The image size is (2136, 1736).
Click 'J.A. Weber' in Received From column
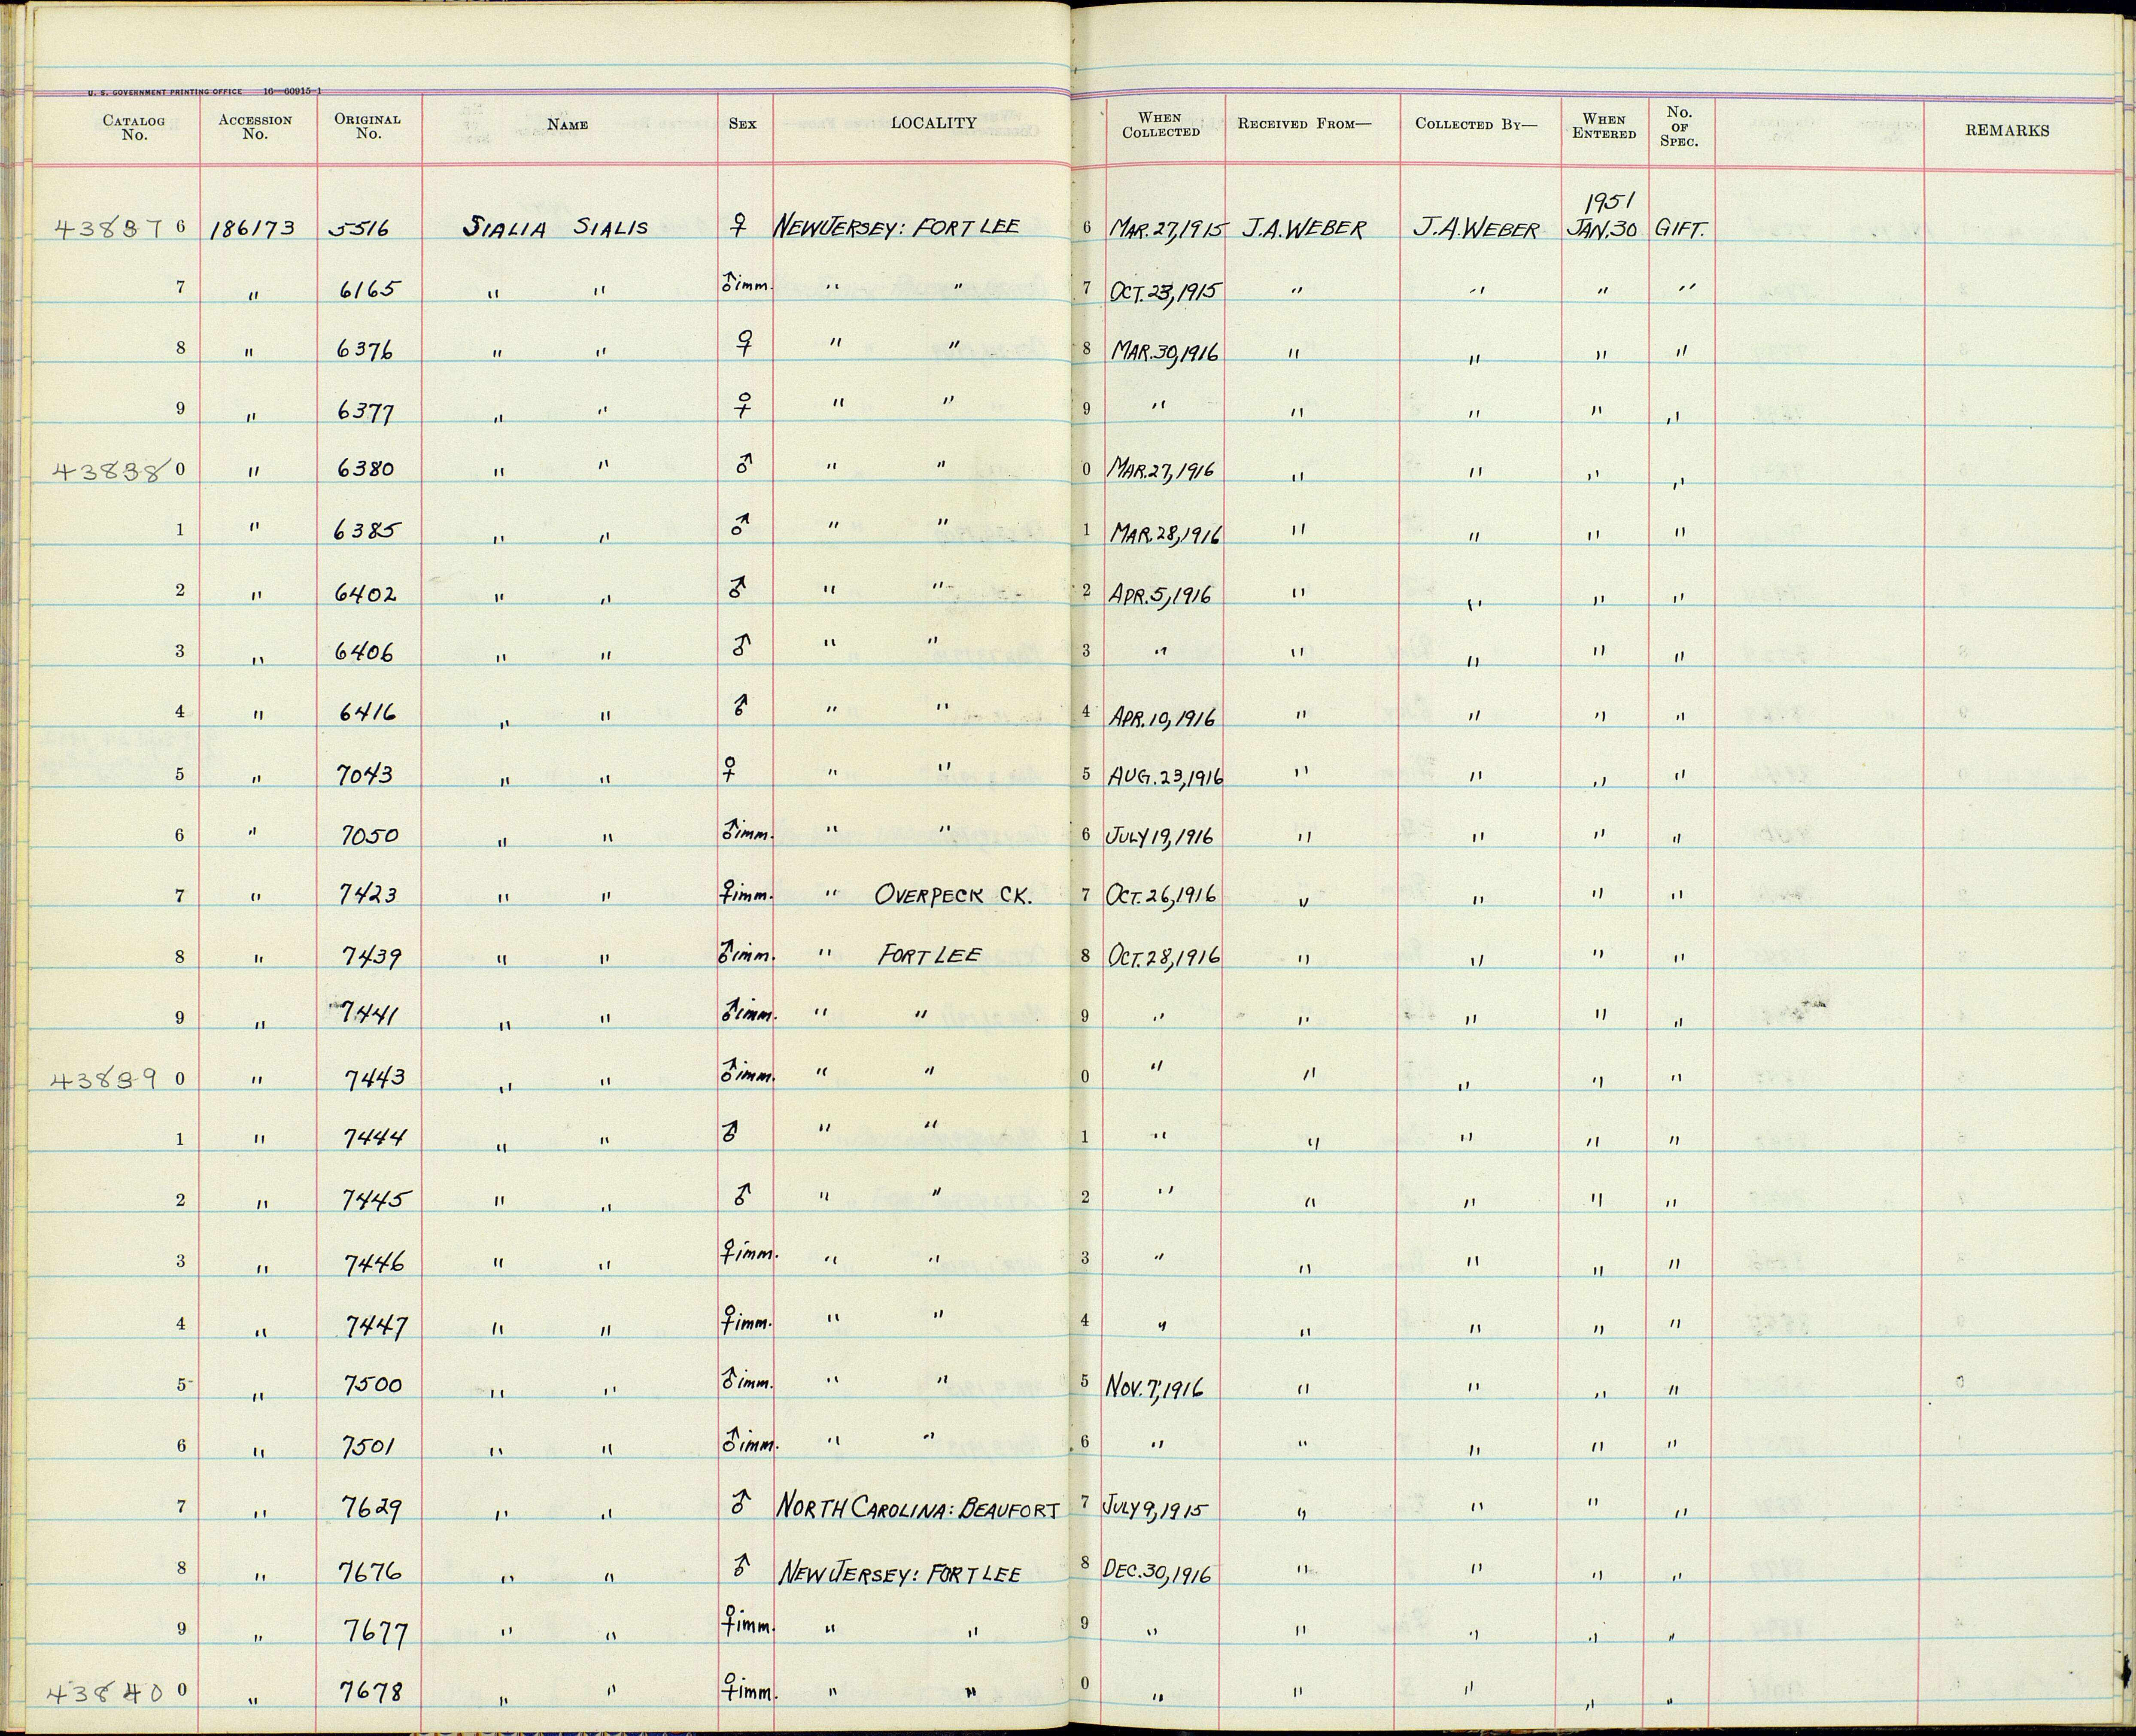click(1303, 228)
